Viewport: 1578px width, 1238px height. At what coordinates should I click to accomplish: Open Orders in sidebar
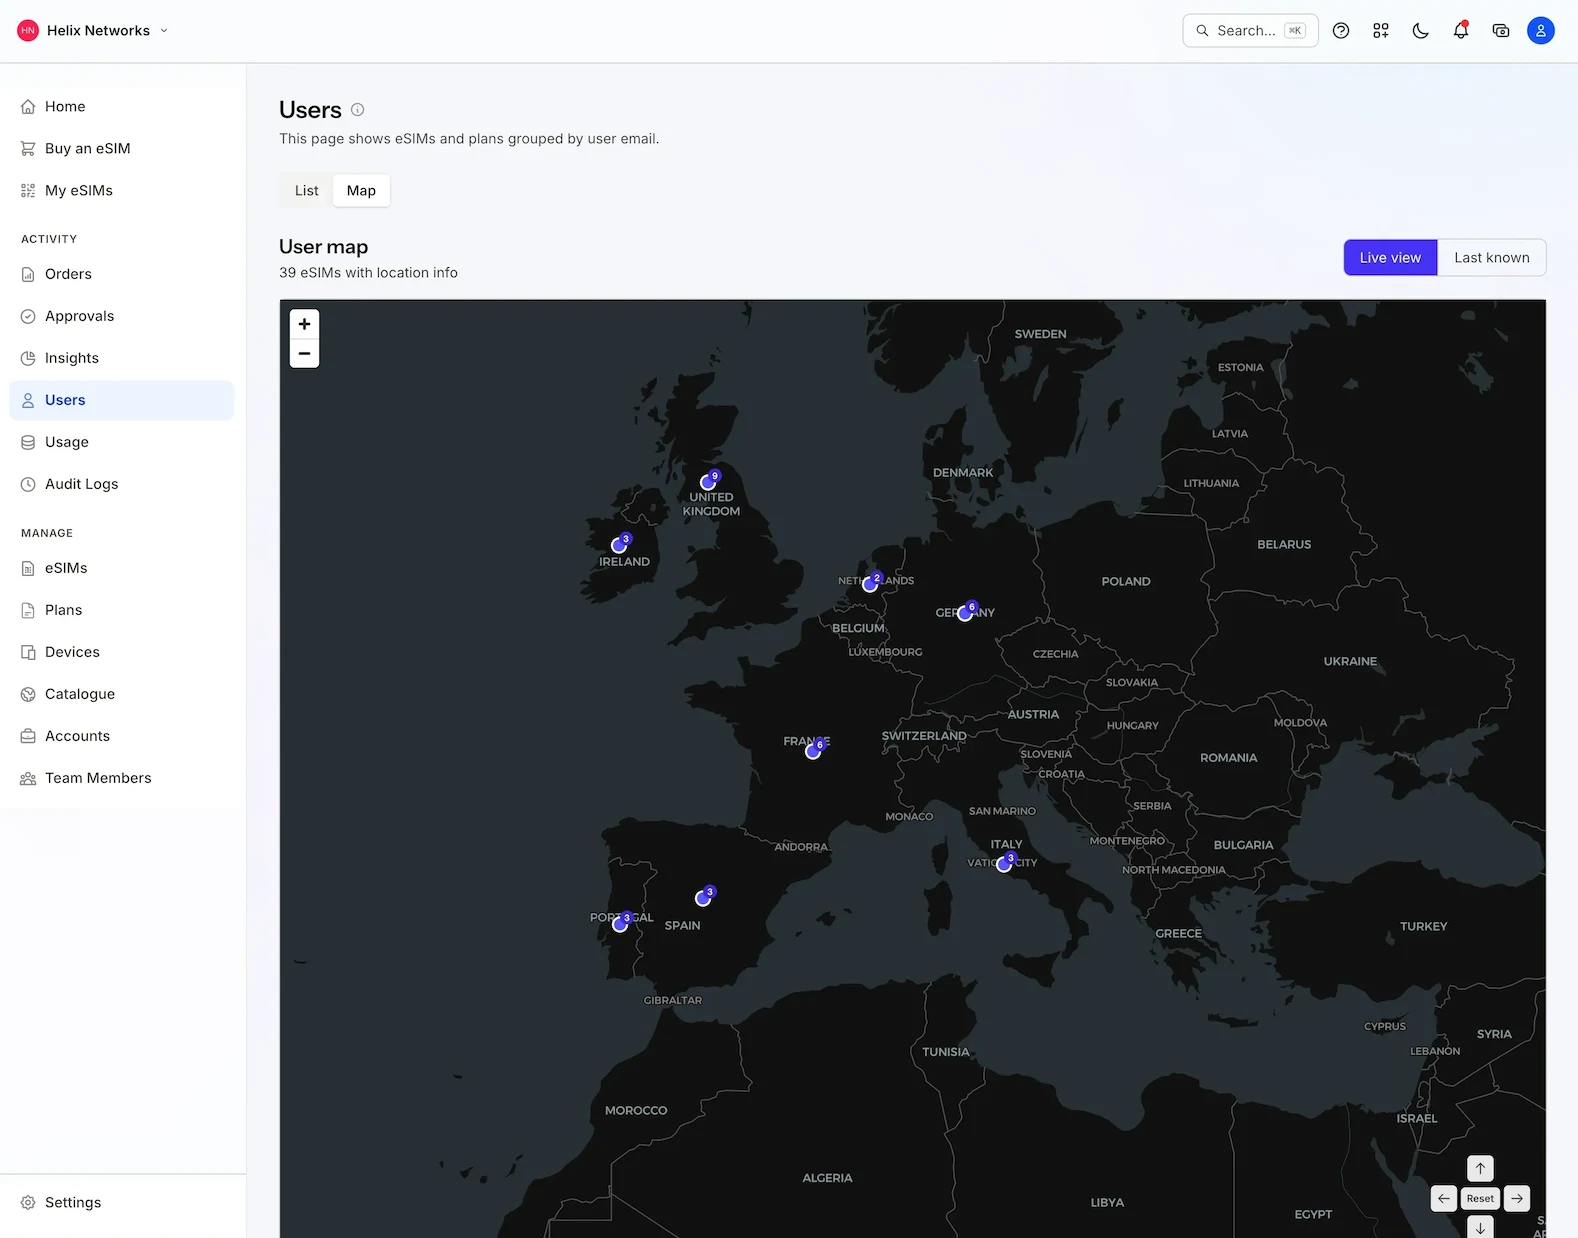pyautogui.click(x=121, y=274)
